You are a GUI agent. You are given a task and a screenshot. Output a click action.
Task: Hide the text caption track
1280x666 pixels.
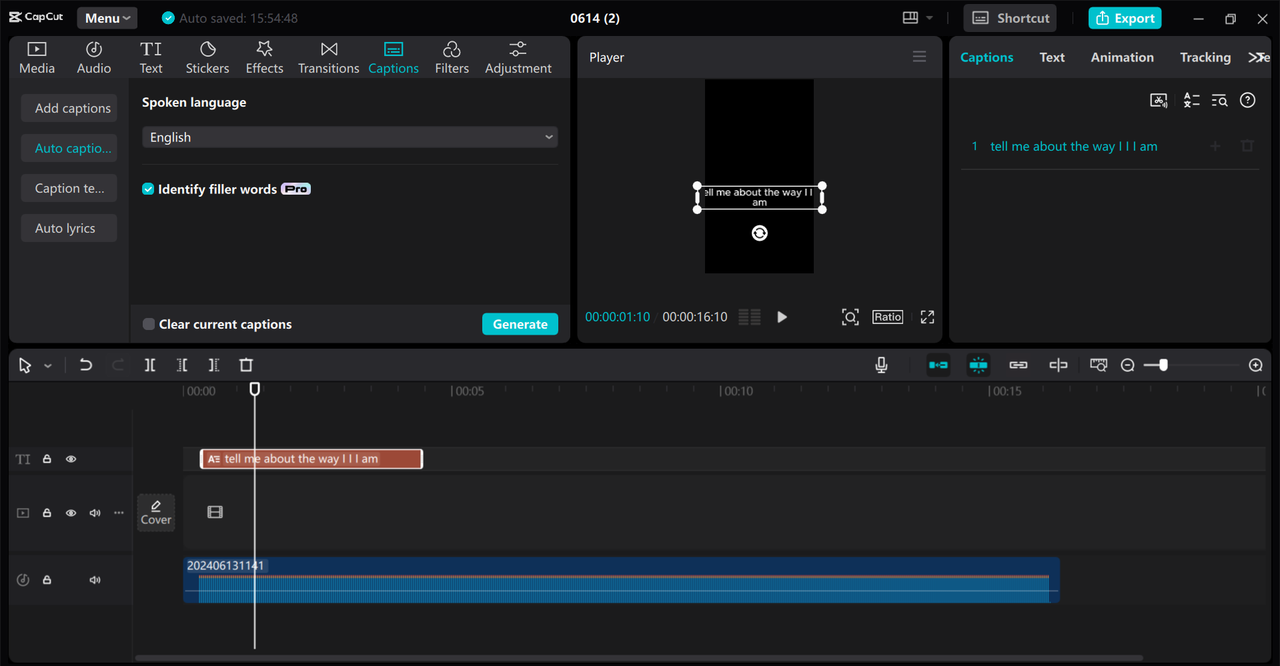[71, 459]
